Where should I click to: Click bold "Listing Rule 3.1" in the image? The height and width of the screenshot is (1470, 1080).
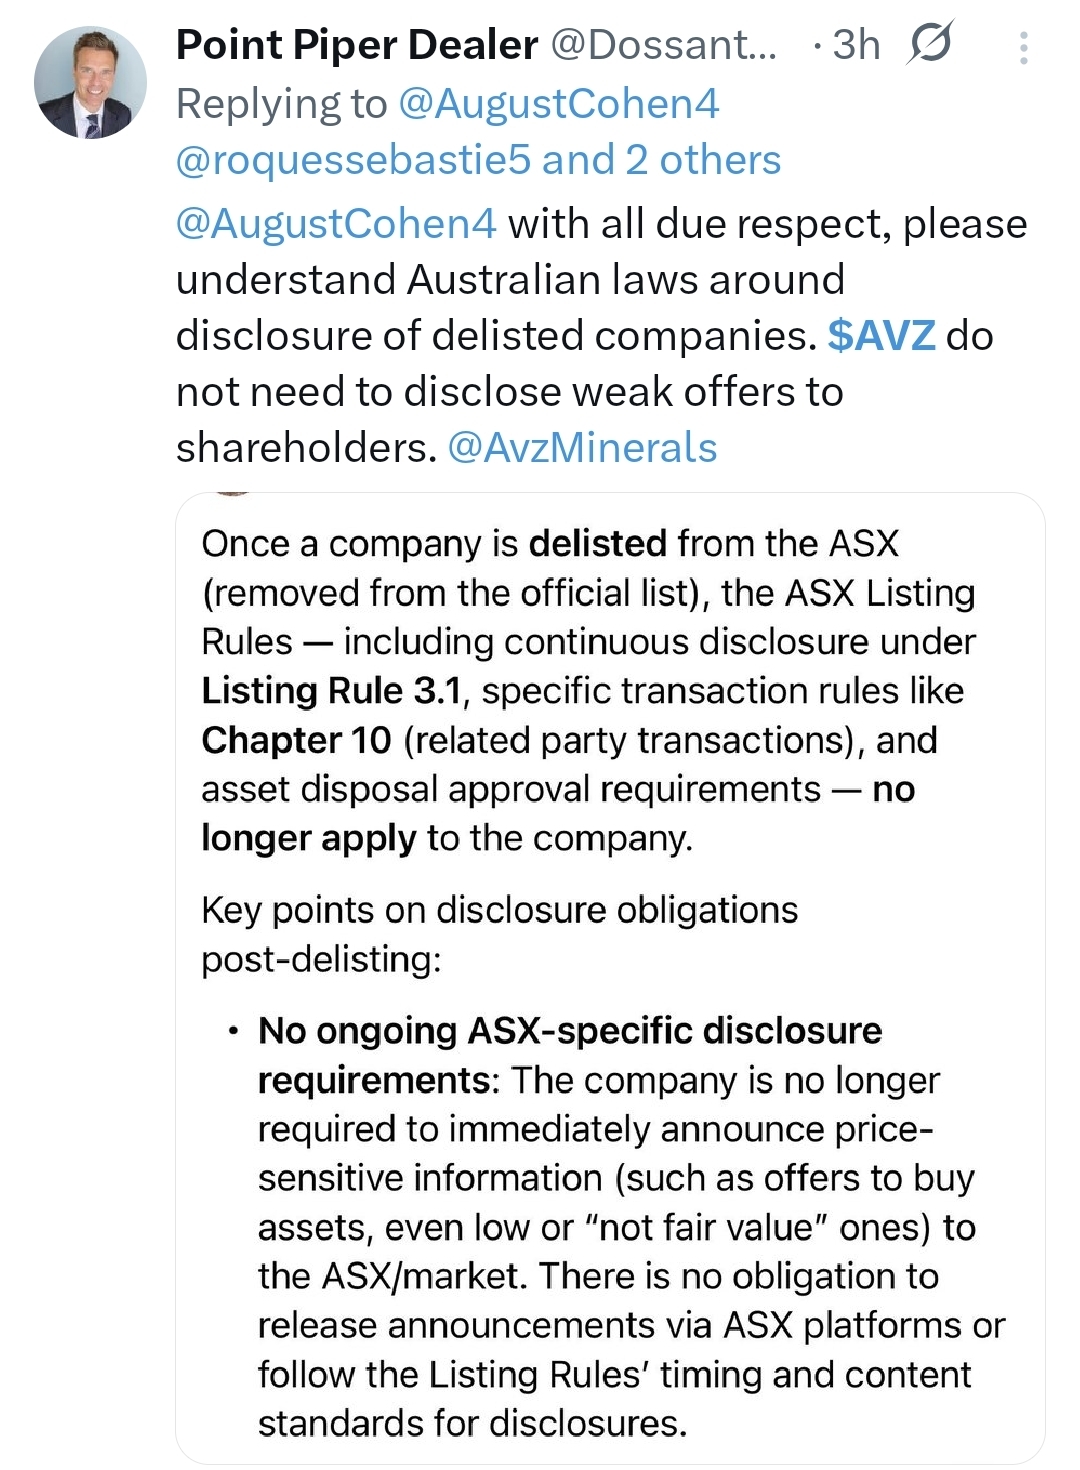tap(331, 691)
